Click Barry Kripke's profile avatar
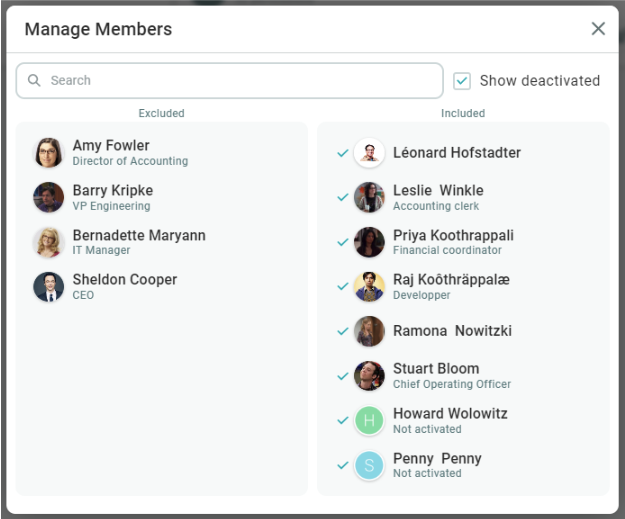 click(48, 197)
